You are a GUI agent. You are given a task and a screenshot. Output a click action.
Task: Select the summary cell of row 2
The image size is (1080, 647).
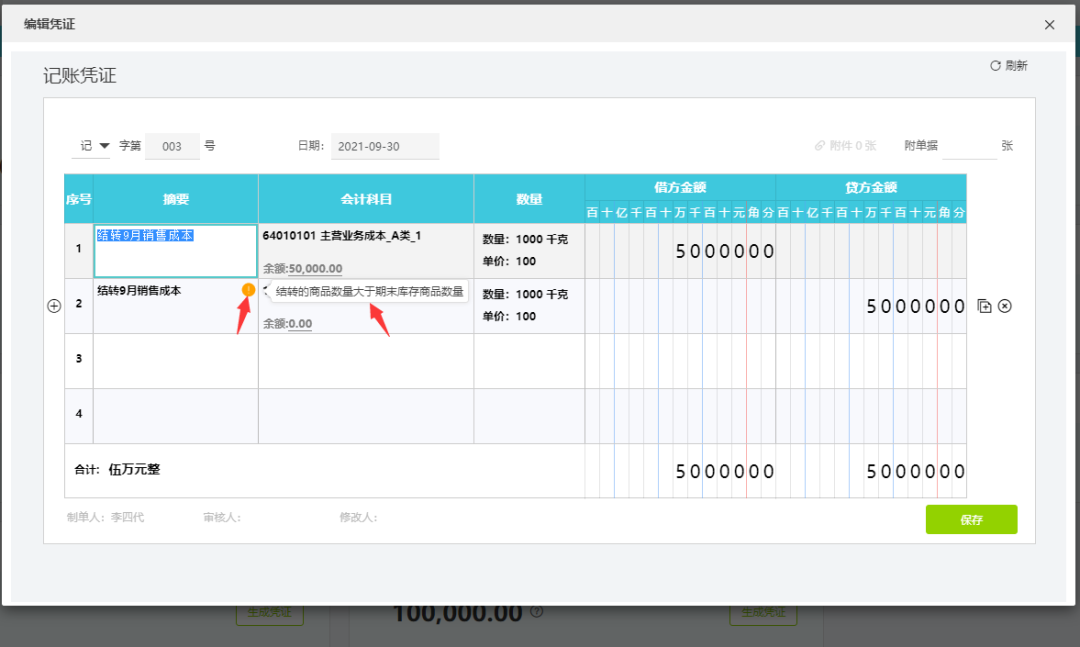tap(176, 306)
